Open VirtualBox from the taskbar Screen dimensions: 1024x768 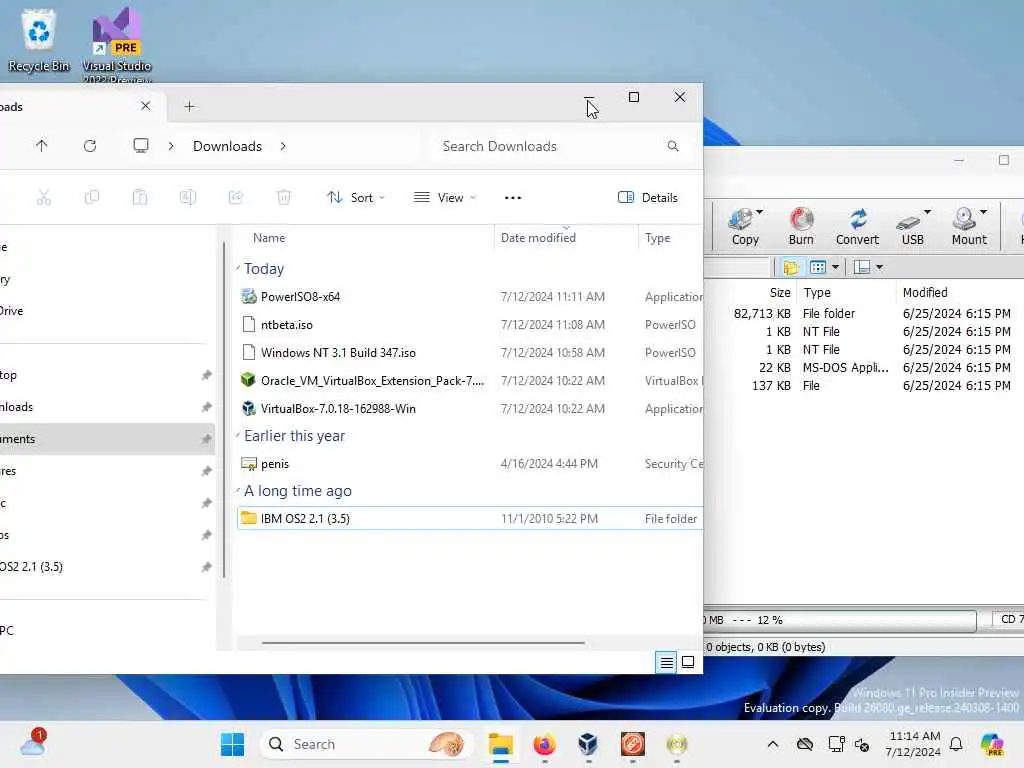(x=588, y=744)
